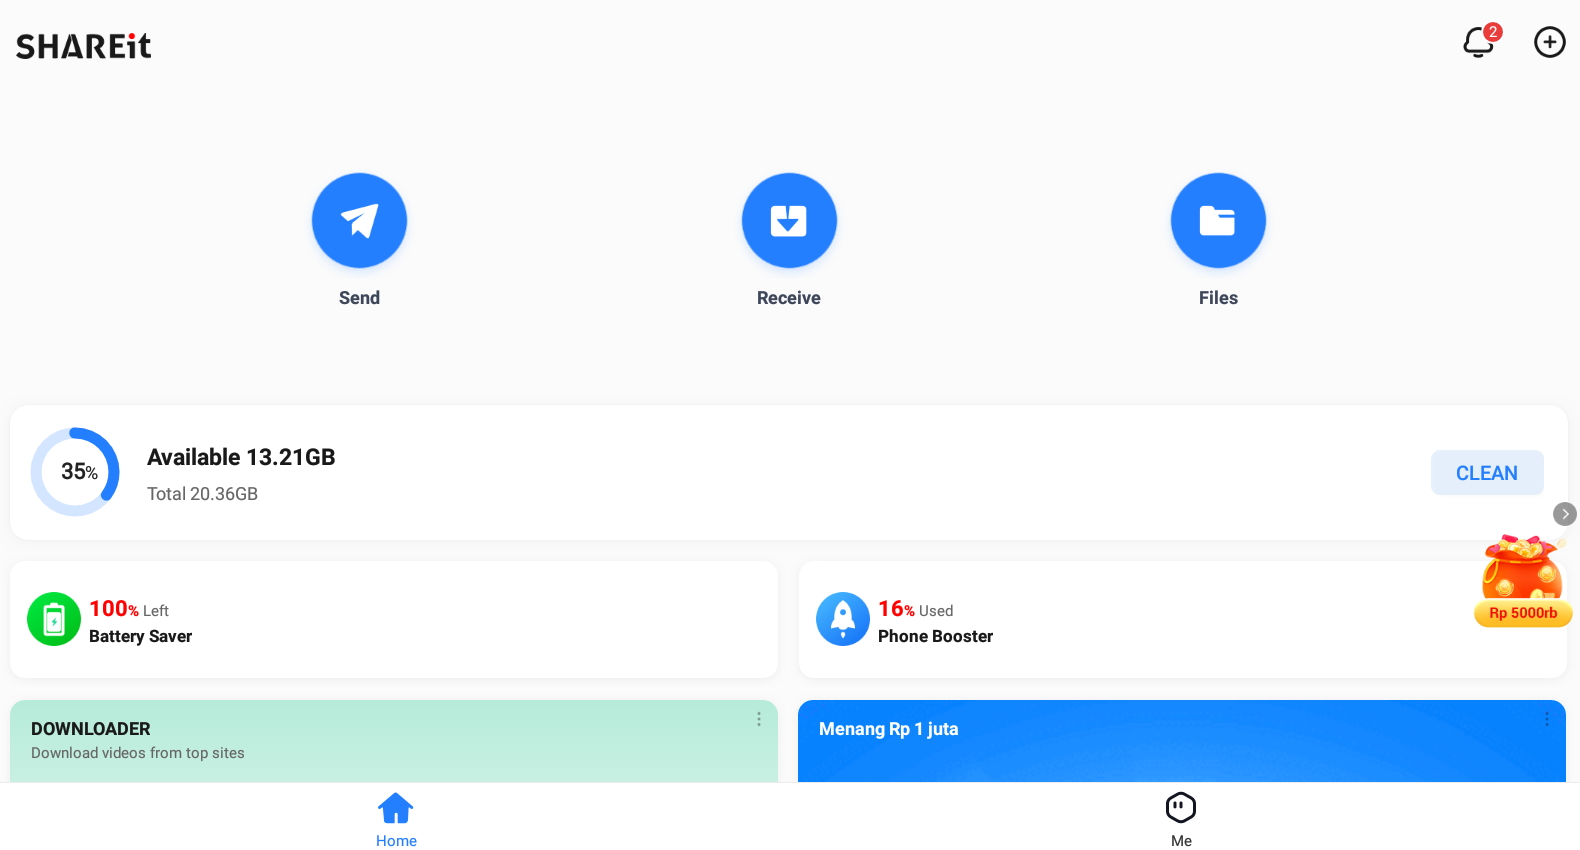The height and width of the screenshot is (850, 1580).
Task: Open Menang Rp 1 juta card menu
Action: (1547, 719)
